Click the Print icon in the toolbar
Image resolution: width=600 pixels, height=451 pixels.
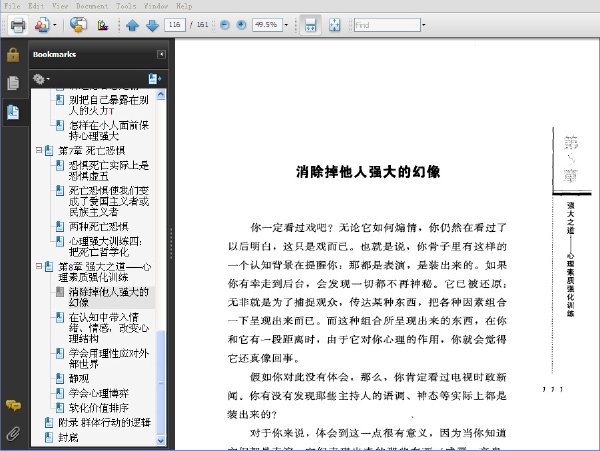point(18,25)
